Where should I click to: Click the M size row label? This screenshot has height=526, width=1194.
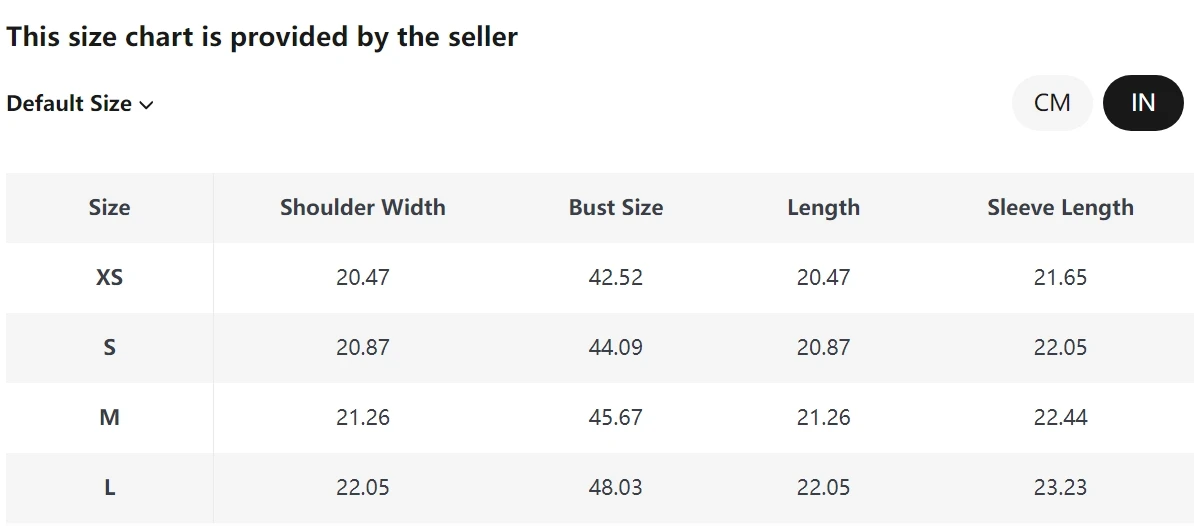109,418
